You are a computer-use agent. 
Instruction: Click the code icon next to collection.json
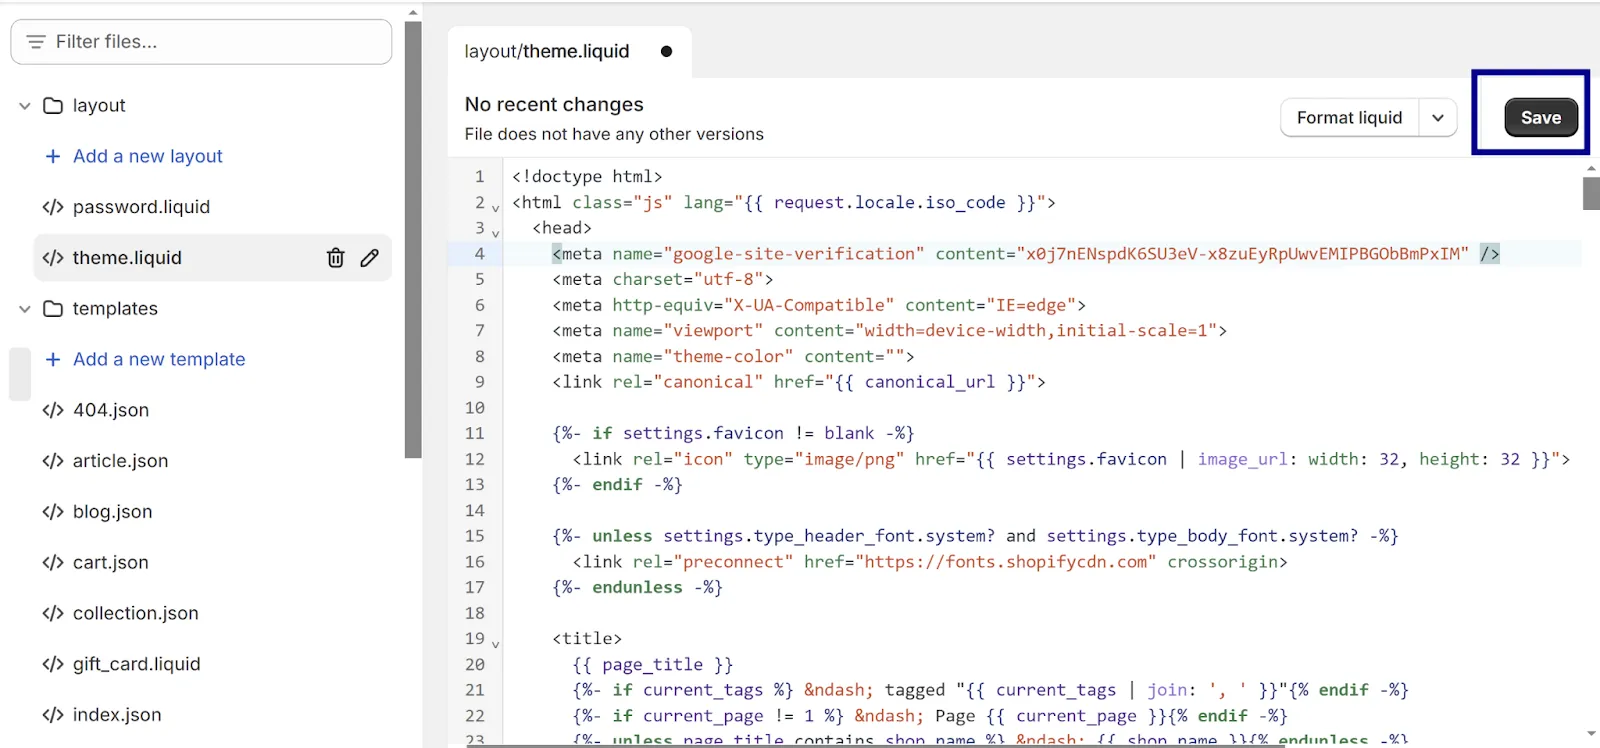(x=53, y=613)
